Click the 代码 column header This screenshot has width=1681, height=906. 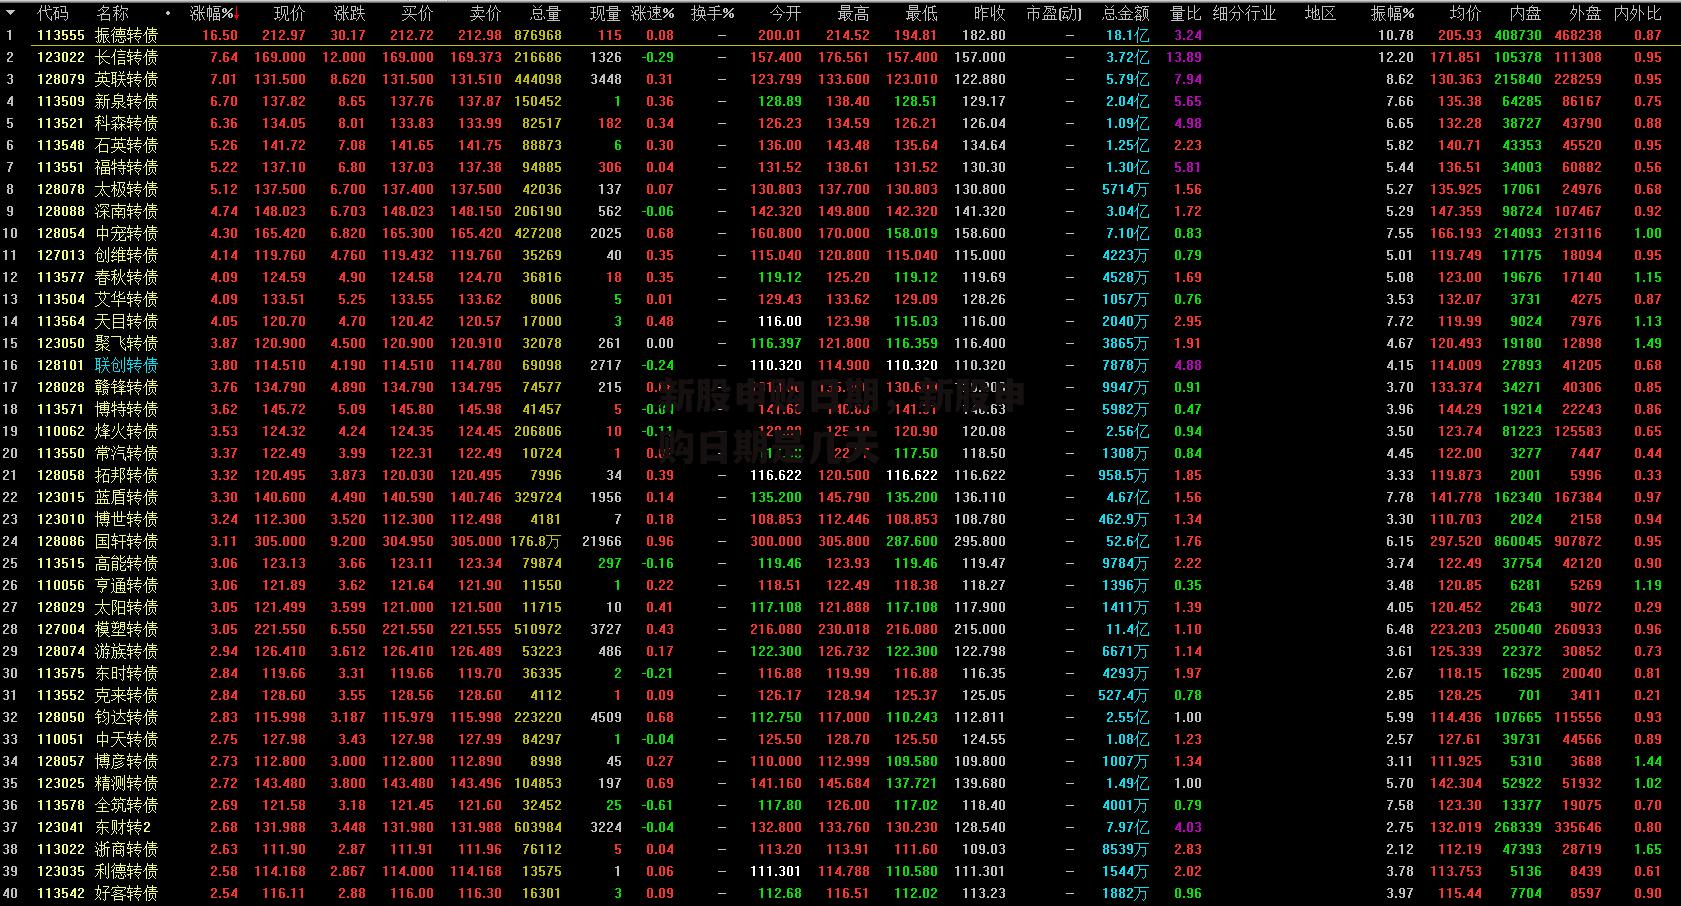pyautogui.click(x=53, y=13)
